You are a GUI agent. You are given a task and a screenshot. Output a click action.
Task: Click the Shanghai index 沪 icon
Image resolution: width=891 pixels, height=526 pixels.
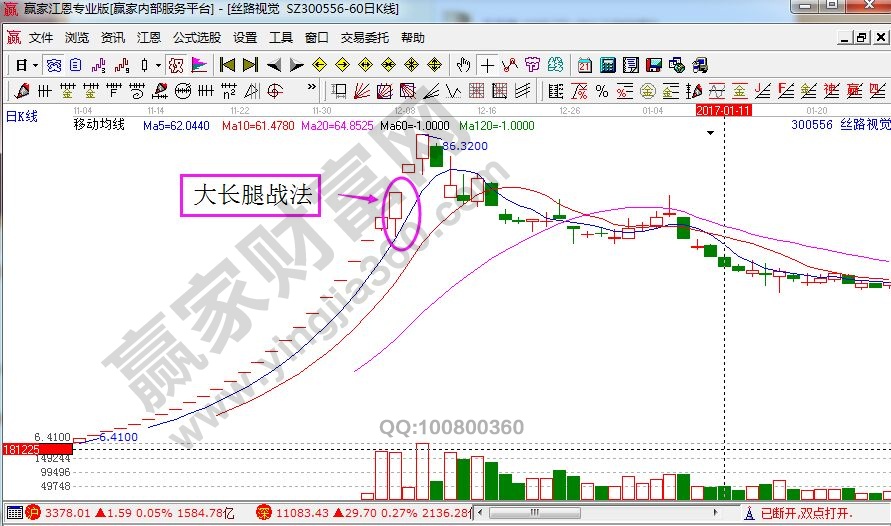tap(31, 512)
